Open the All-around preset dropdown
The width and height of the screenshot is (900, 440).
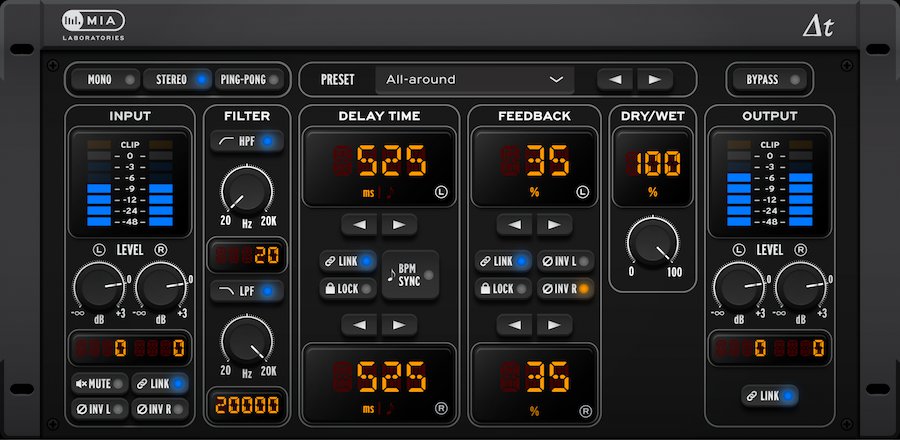coord(475,79)
